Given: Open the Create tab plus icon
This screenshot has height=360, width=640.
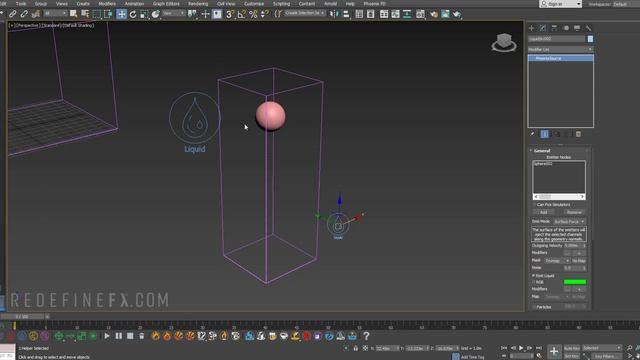Looking at the screenshot, I should pyautogui.click(x=531, y=28).
